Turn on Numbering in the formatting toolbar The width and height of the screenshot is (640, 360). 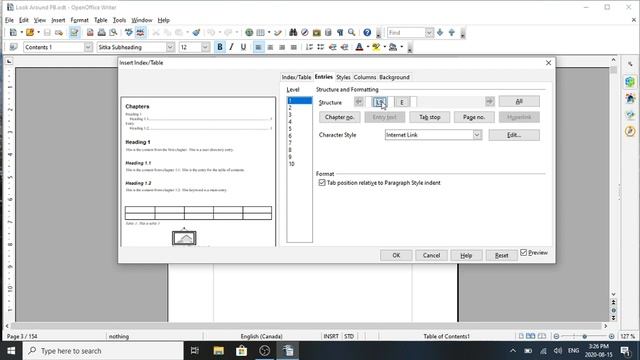pyautogui.click(x=309, y=47)
